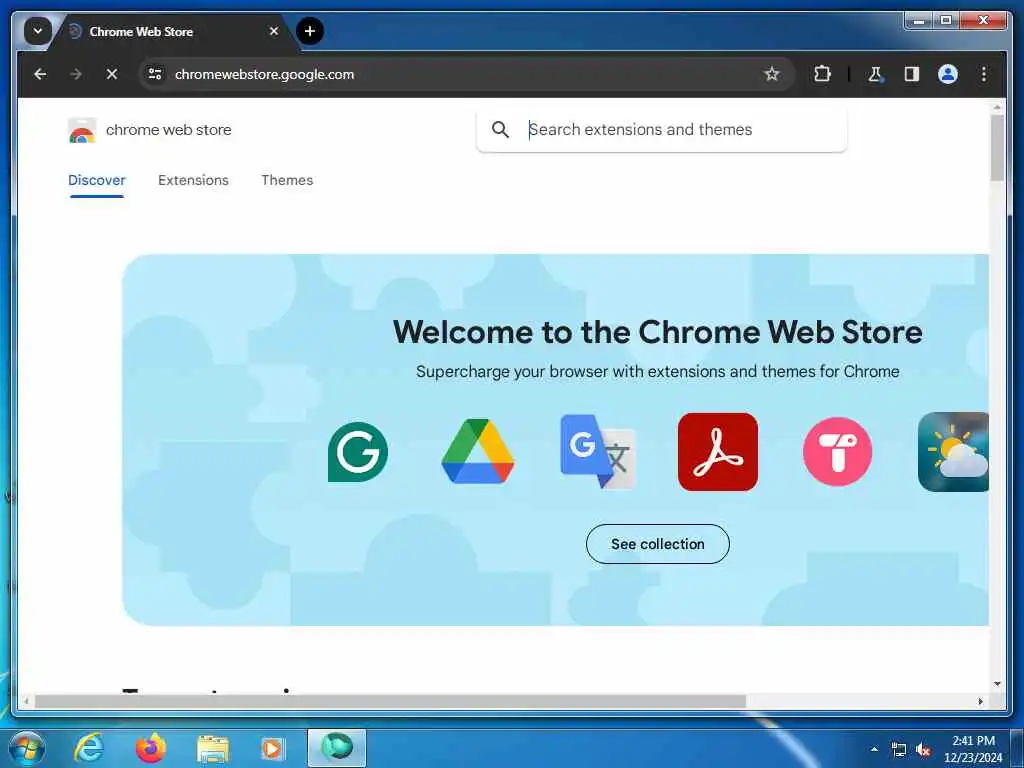Open the File Explorer taskbar icon
Image resolution: width=1024 pixels, height=768 pixels.
[213, 750]
